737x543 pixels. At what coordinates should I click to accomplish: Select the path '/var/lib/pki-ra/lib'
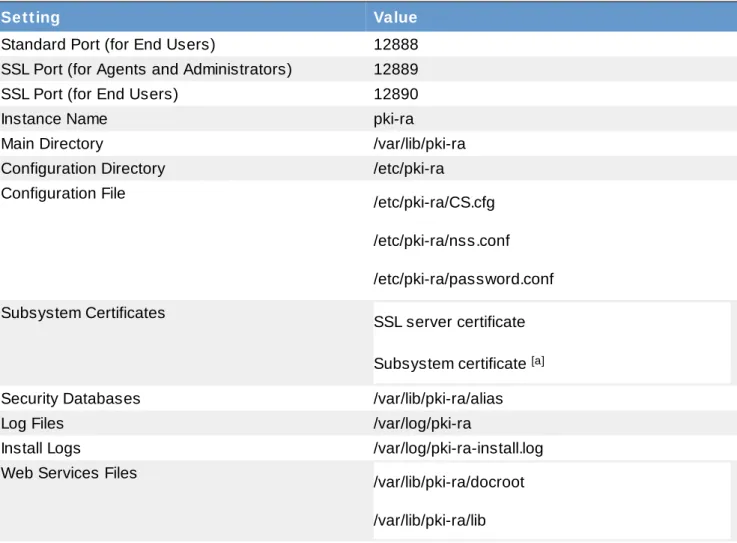430,521
